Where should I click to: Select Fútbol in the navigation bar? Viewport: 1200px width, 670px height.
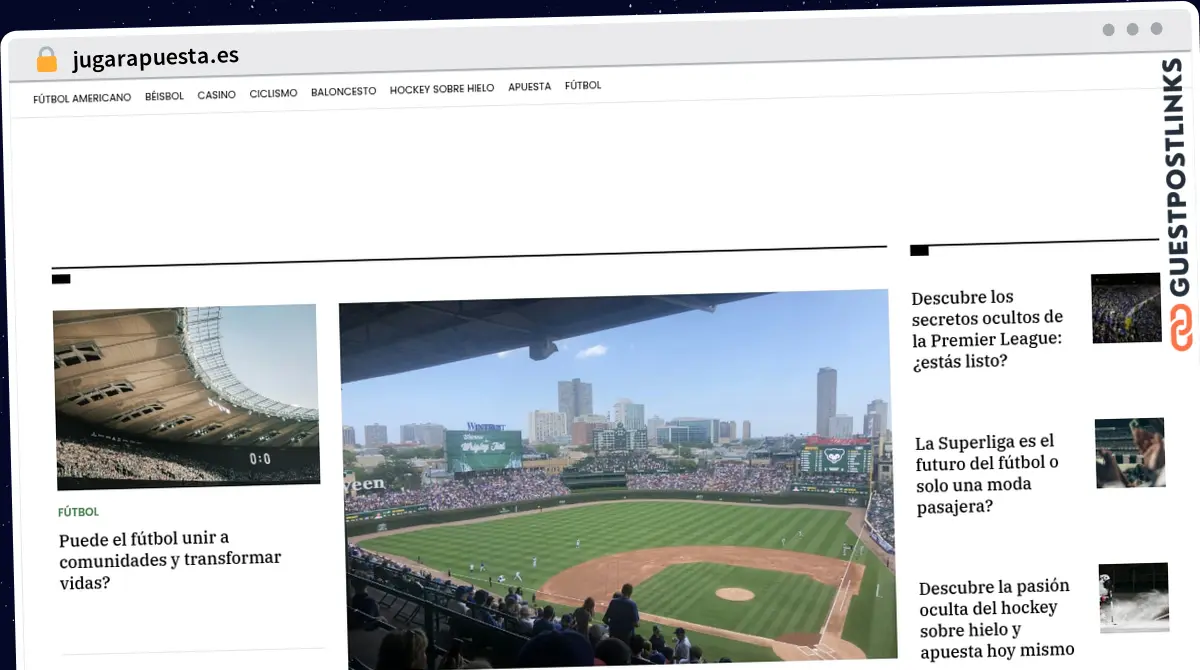pyautogui.click(x=583, y=86)
